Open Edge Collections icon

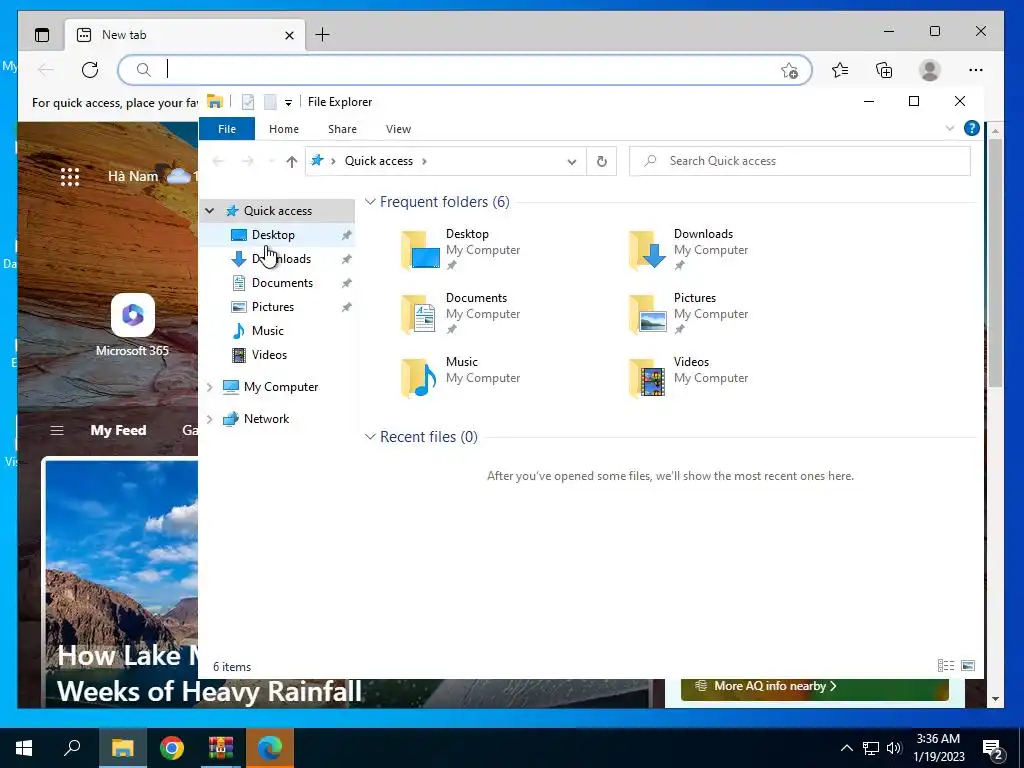[884, 69]
